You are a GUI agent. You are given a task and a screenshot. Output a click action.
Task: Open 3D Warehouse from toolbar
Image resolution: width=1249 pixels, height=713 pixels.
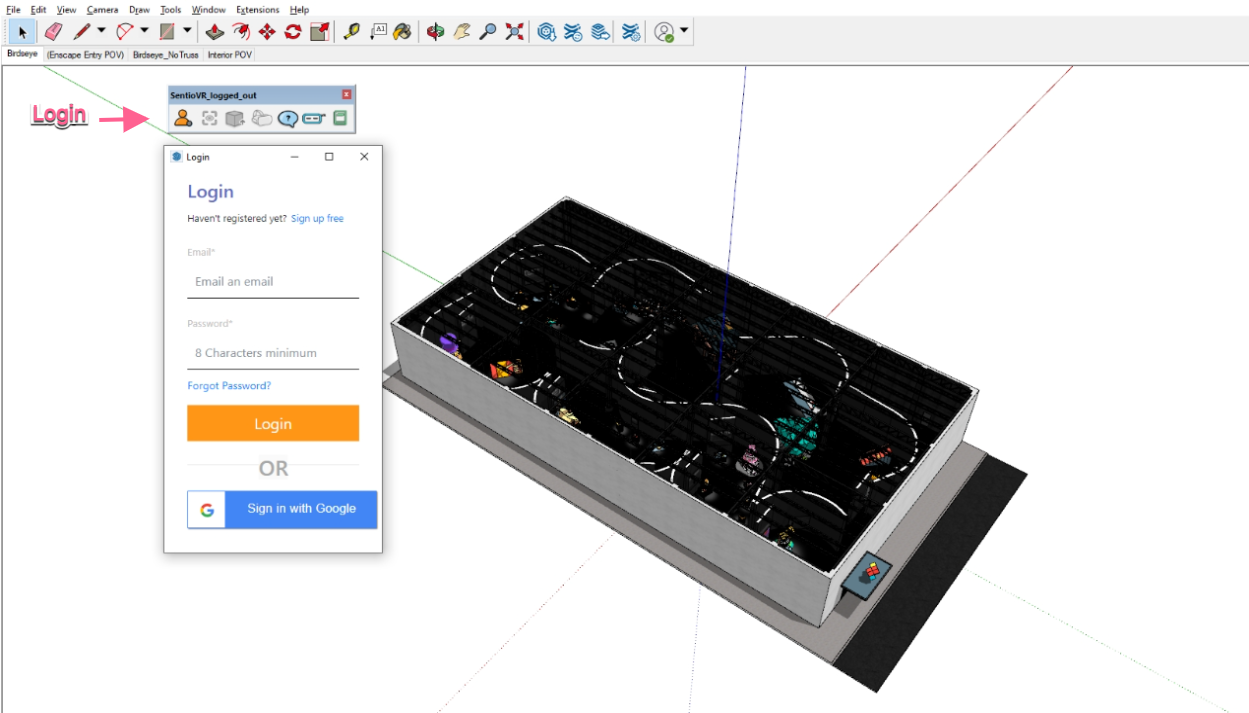[546, 32]
